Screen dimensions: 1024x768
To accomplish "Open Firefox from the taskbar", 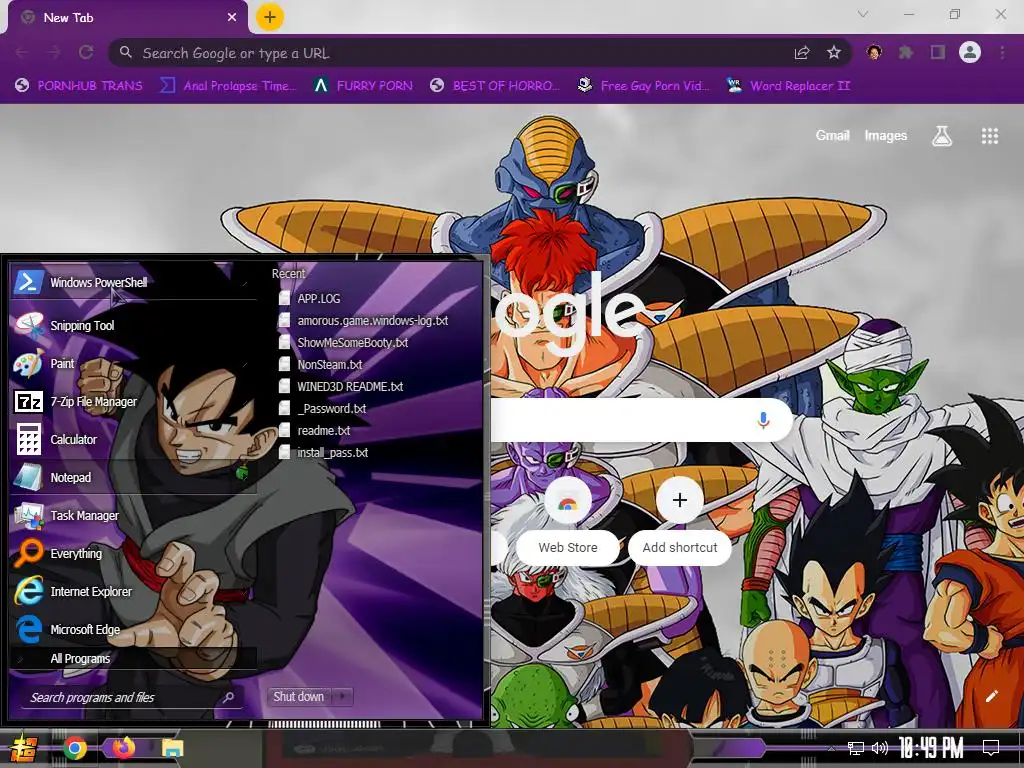I will [x=123, y=748].
